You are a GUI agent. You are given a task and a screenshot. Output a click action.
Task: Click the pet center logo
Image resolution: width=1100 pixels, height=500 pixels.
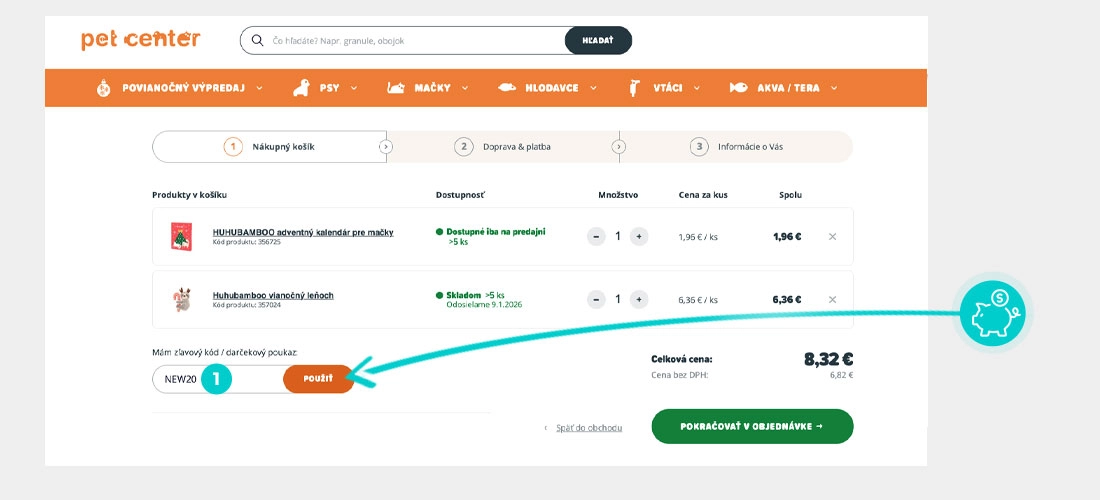coord(141,40)
